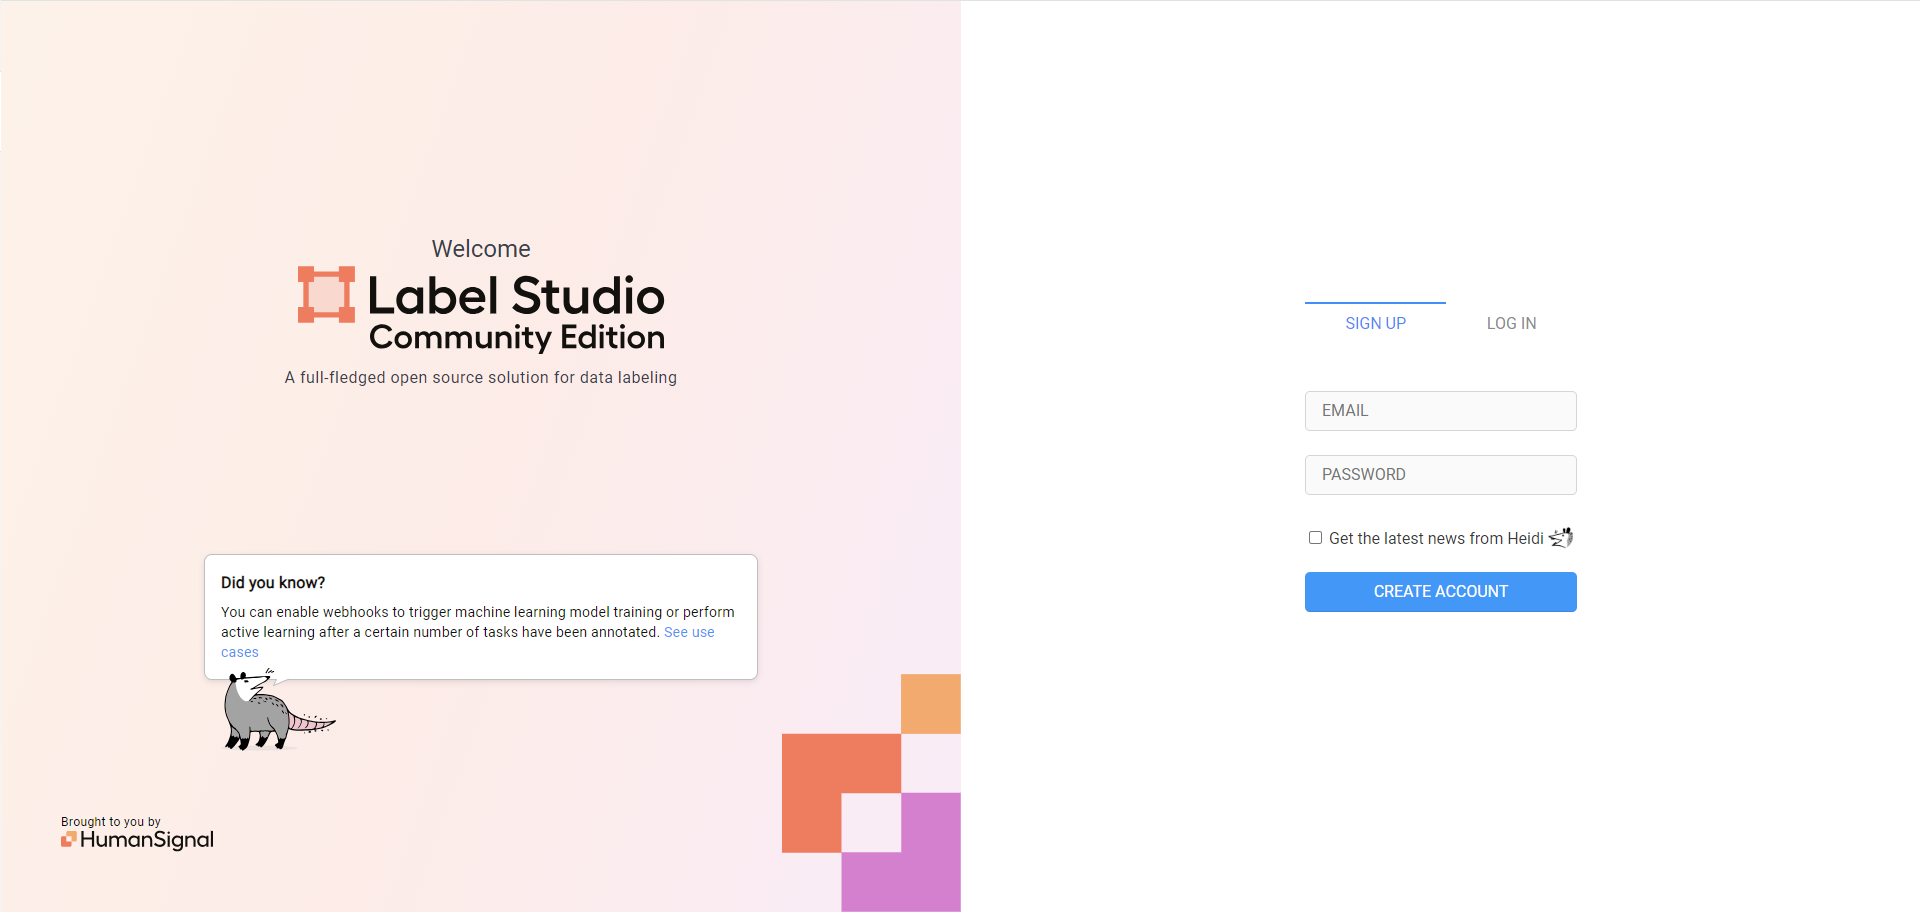Viewport: 1920px width, 912px height.
Task: Click the small Heidi icon beside news label
Action: click(1561, 537)
